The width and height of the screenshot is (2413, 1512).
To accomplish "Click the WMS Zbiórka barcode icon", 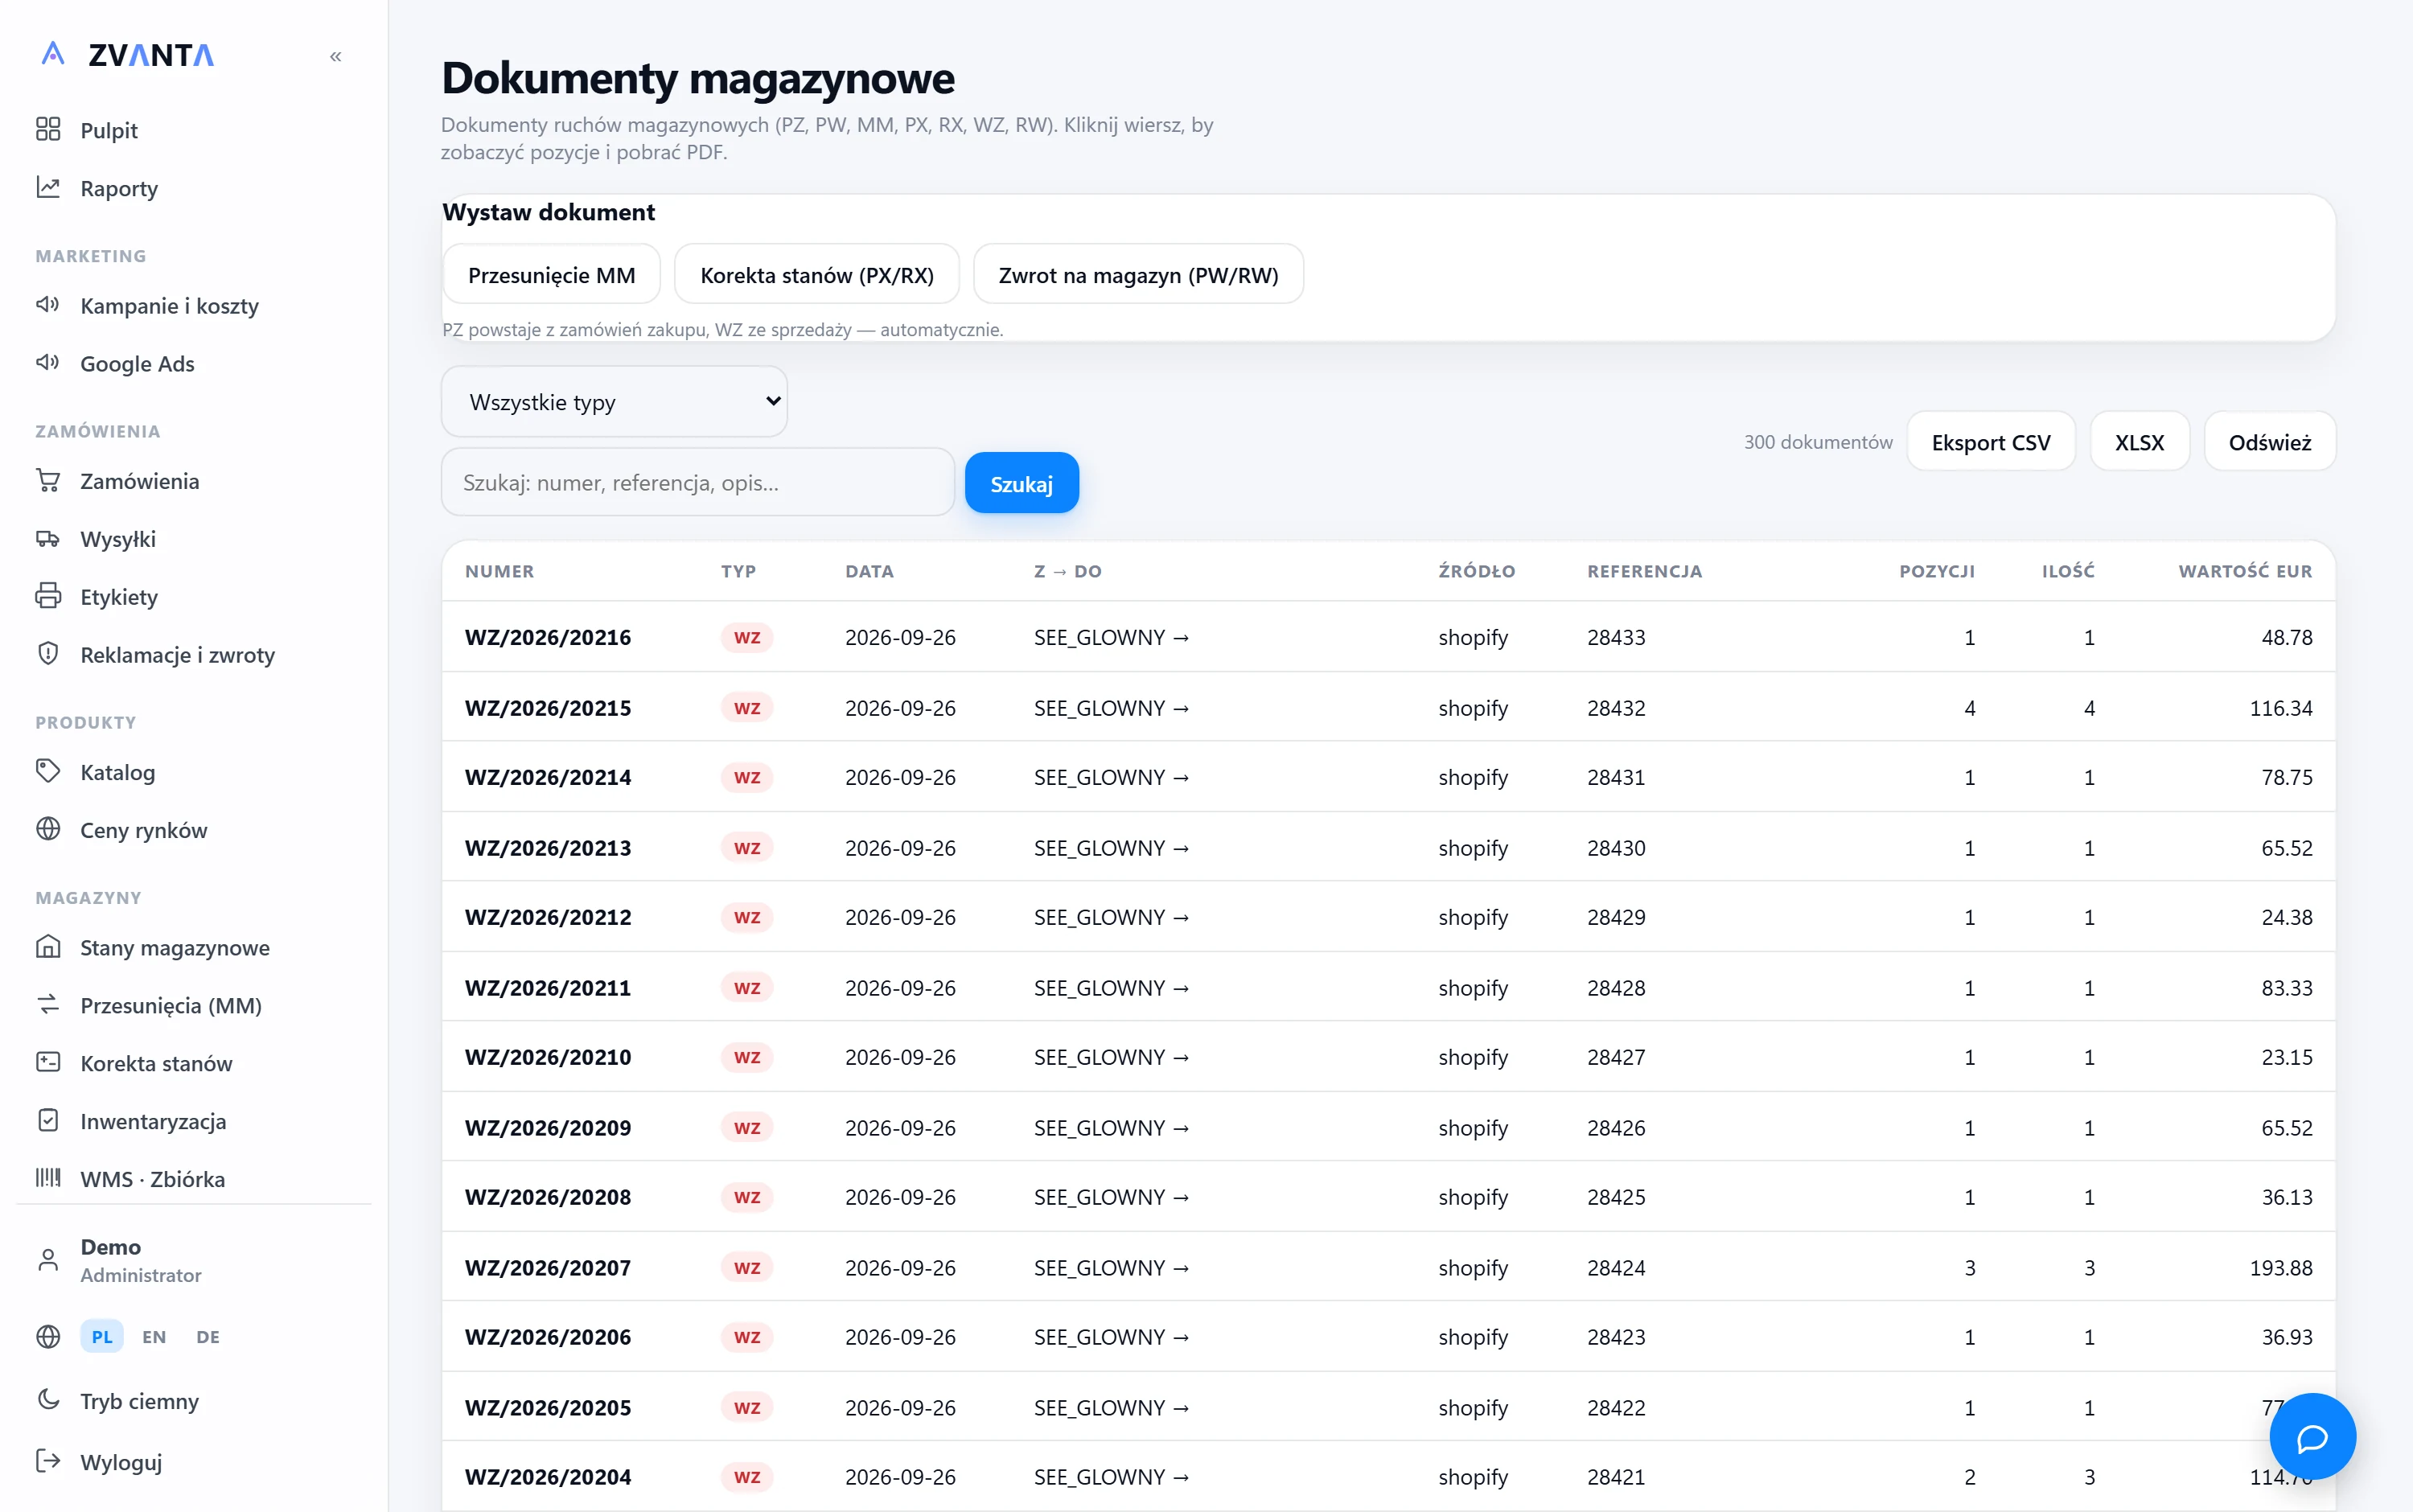I will click(48, 1179).
